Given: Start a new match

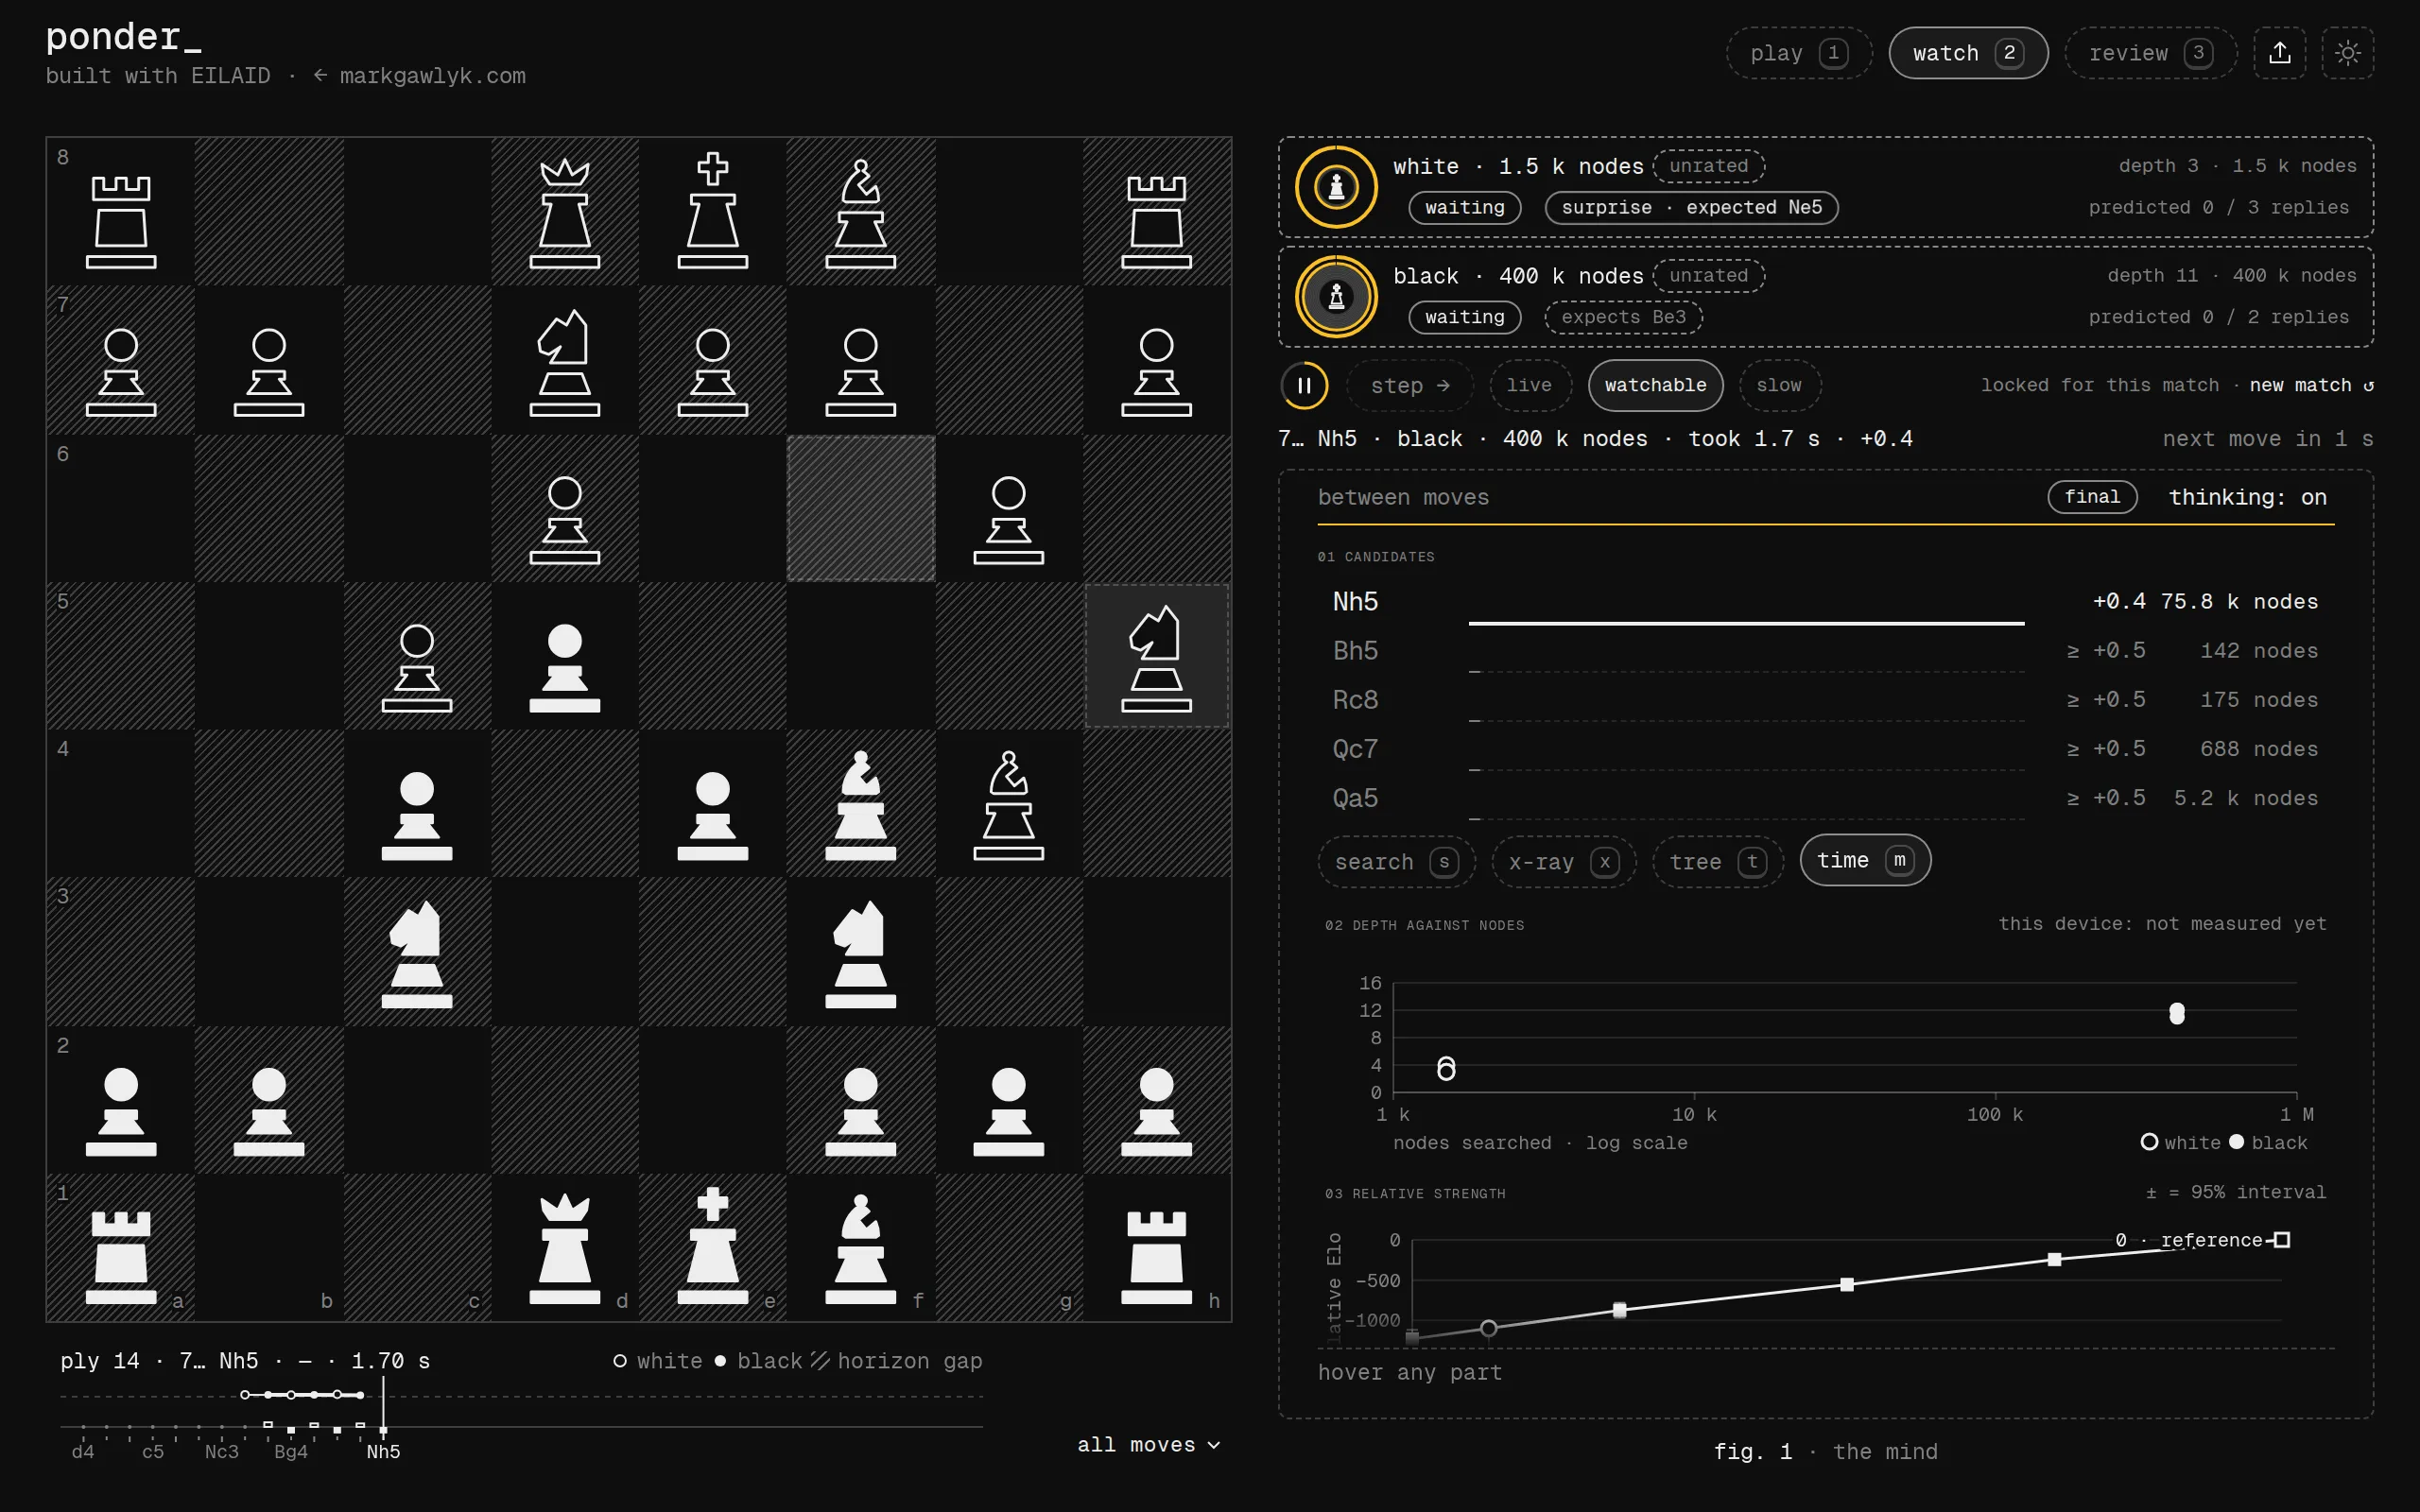Looking at the screenshot, I should [x=2311, y=385].
